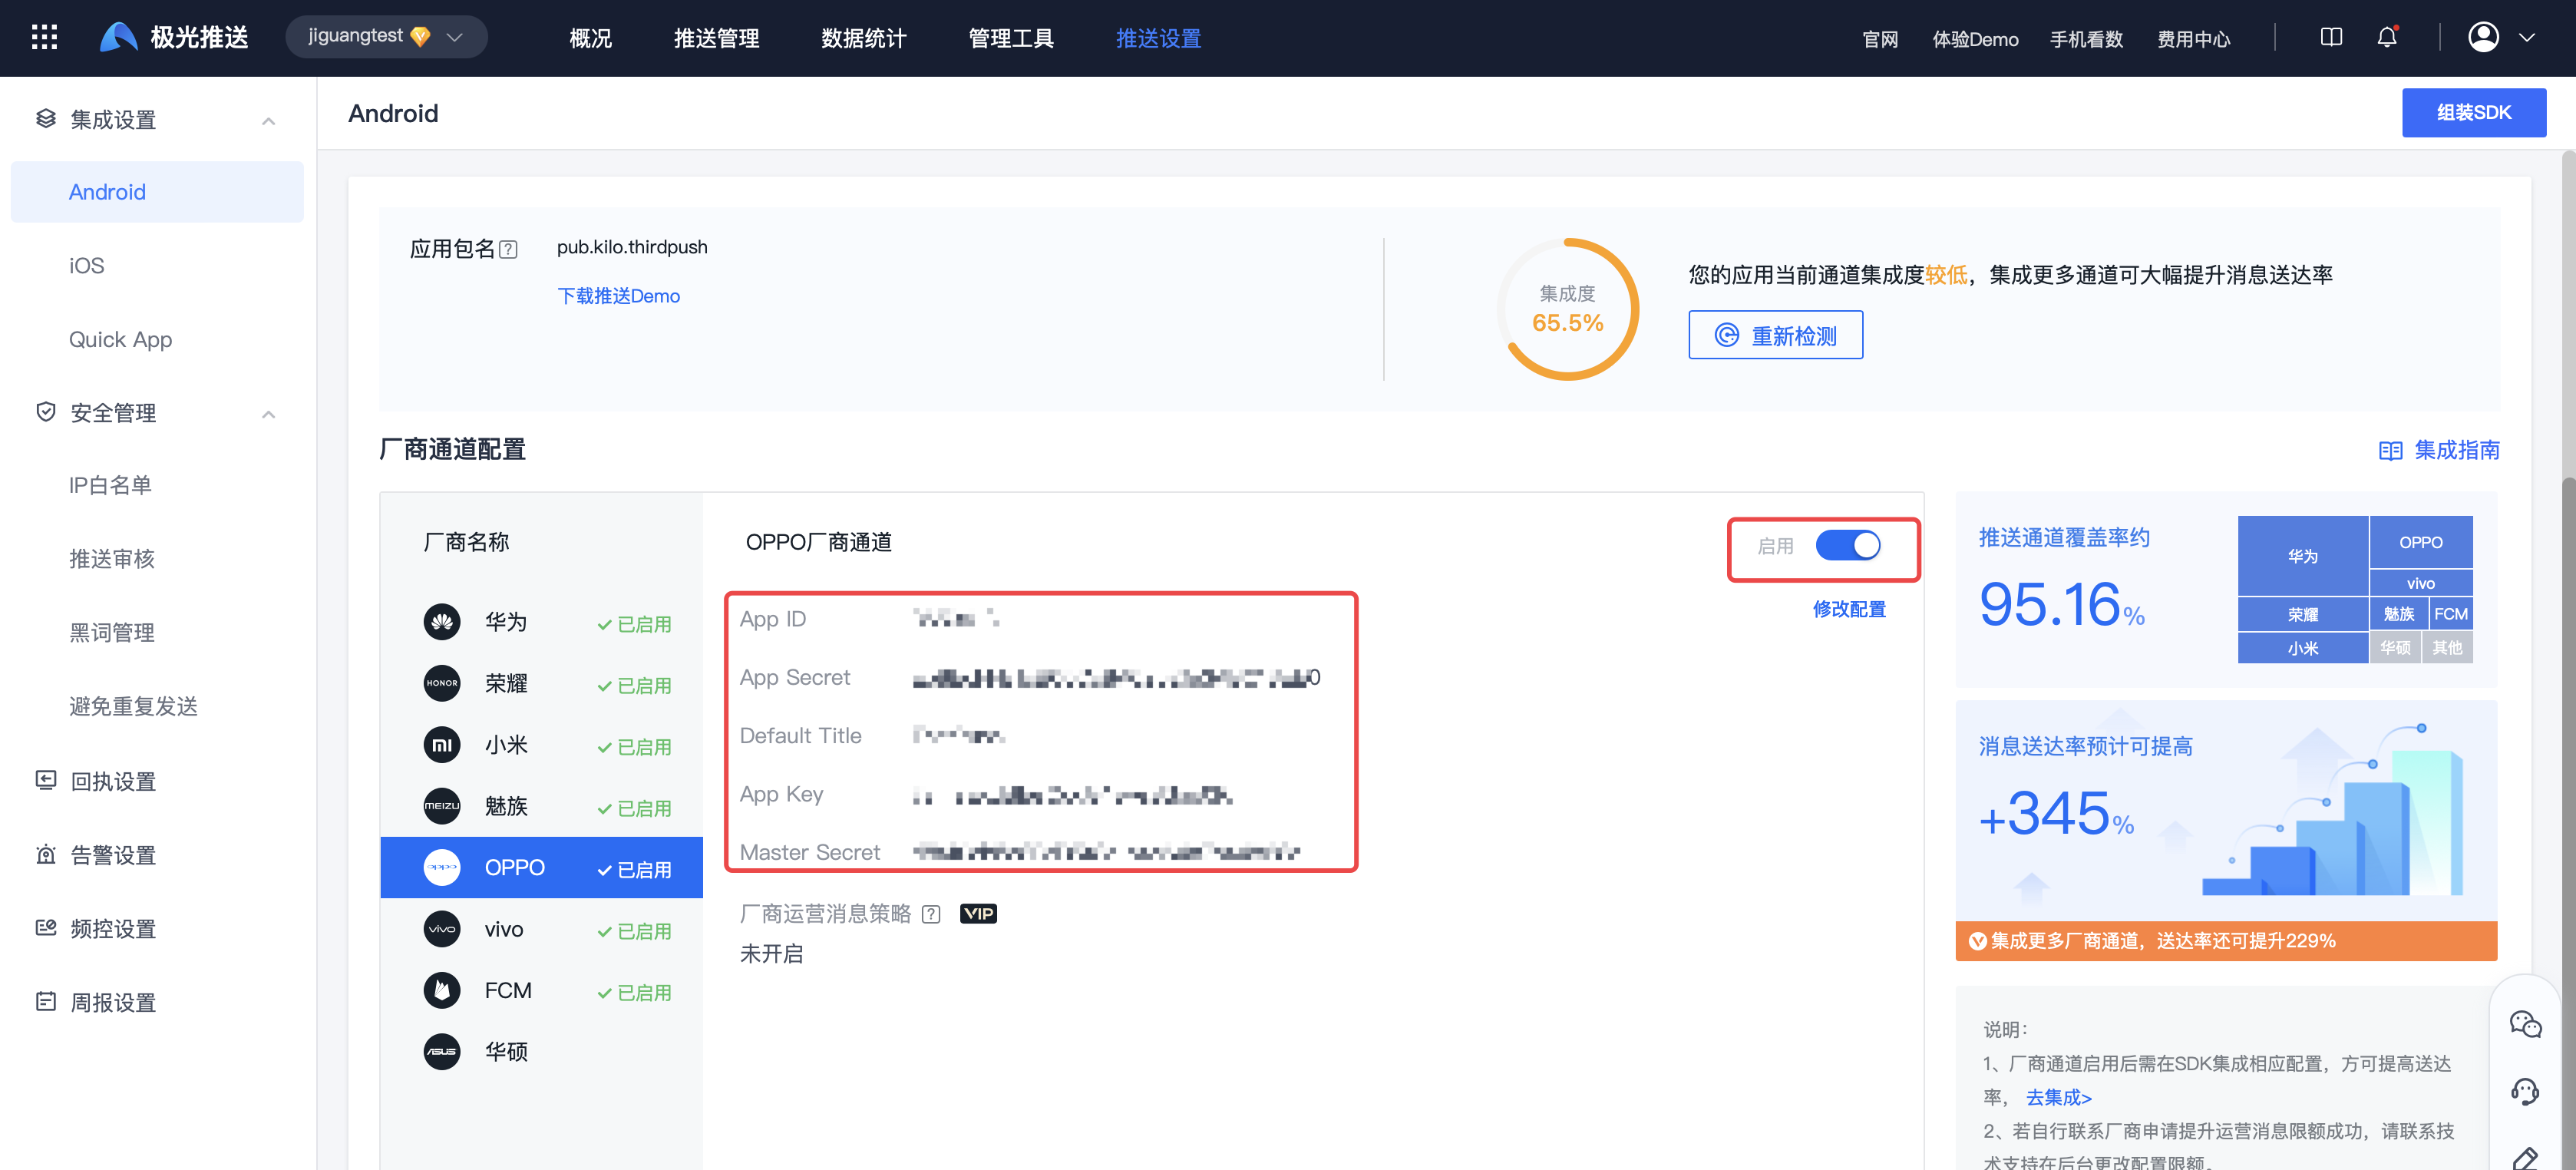
Task: Open WeChat contact floating icon
Action: (x=2525, y=1024)
